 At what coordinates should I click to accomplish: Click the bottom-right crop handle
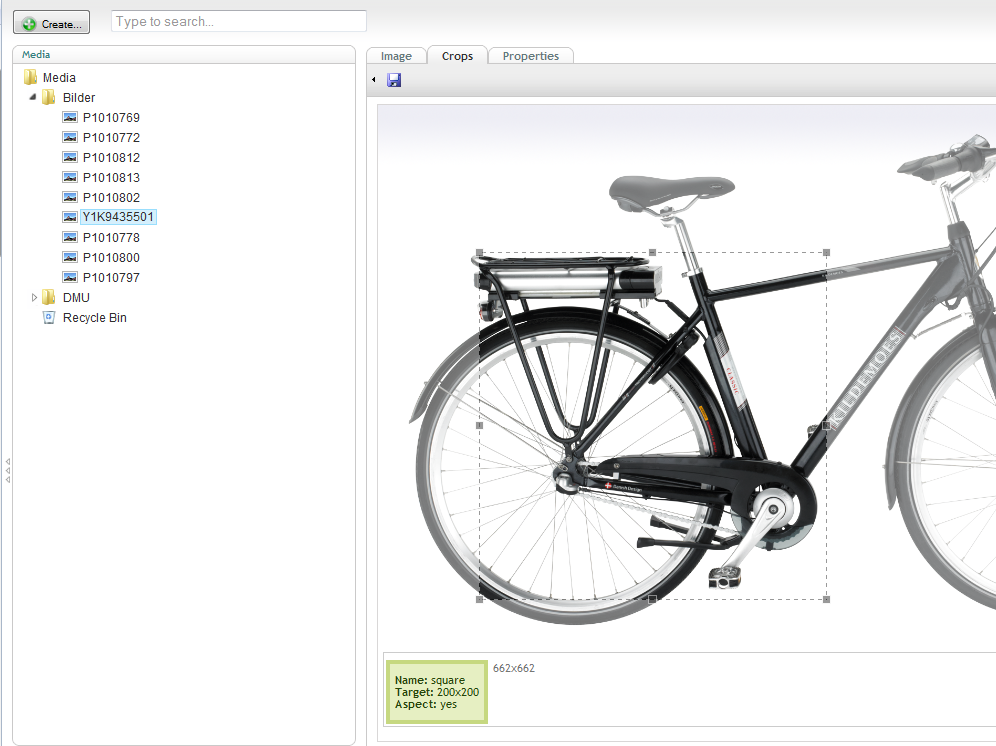[826, 599]
